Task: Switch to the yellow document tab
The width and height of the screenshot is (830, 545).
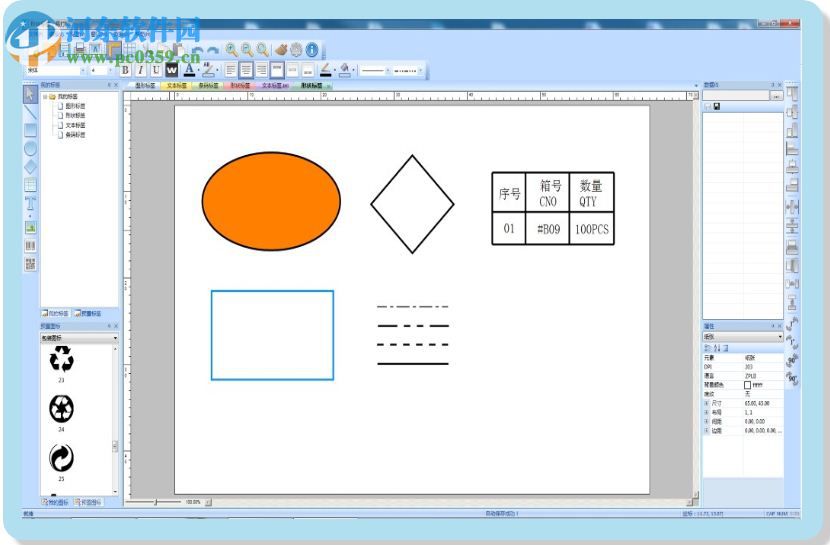Action: (176, 85)
